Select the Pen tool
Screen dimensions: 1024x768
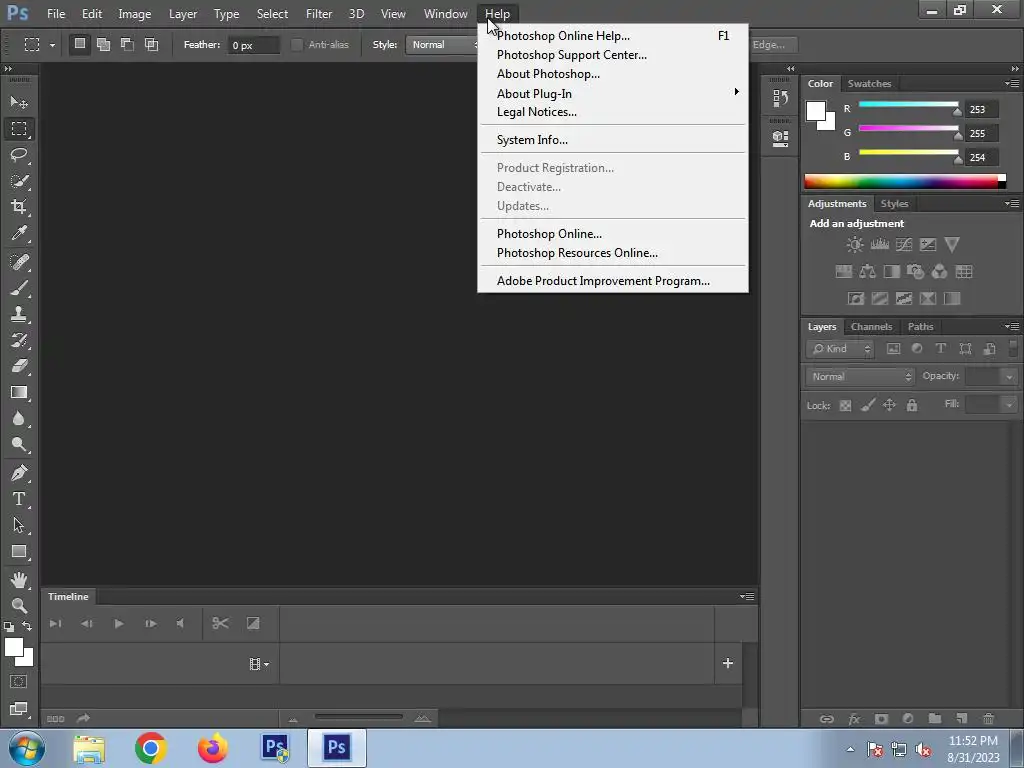tap(19, 473)
